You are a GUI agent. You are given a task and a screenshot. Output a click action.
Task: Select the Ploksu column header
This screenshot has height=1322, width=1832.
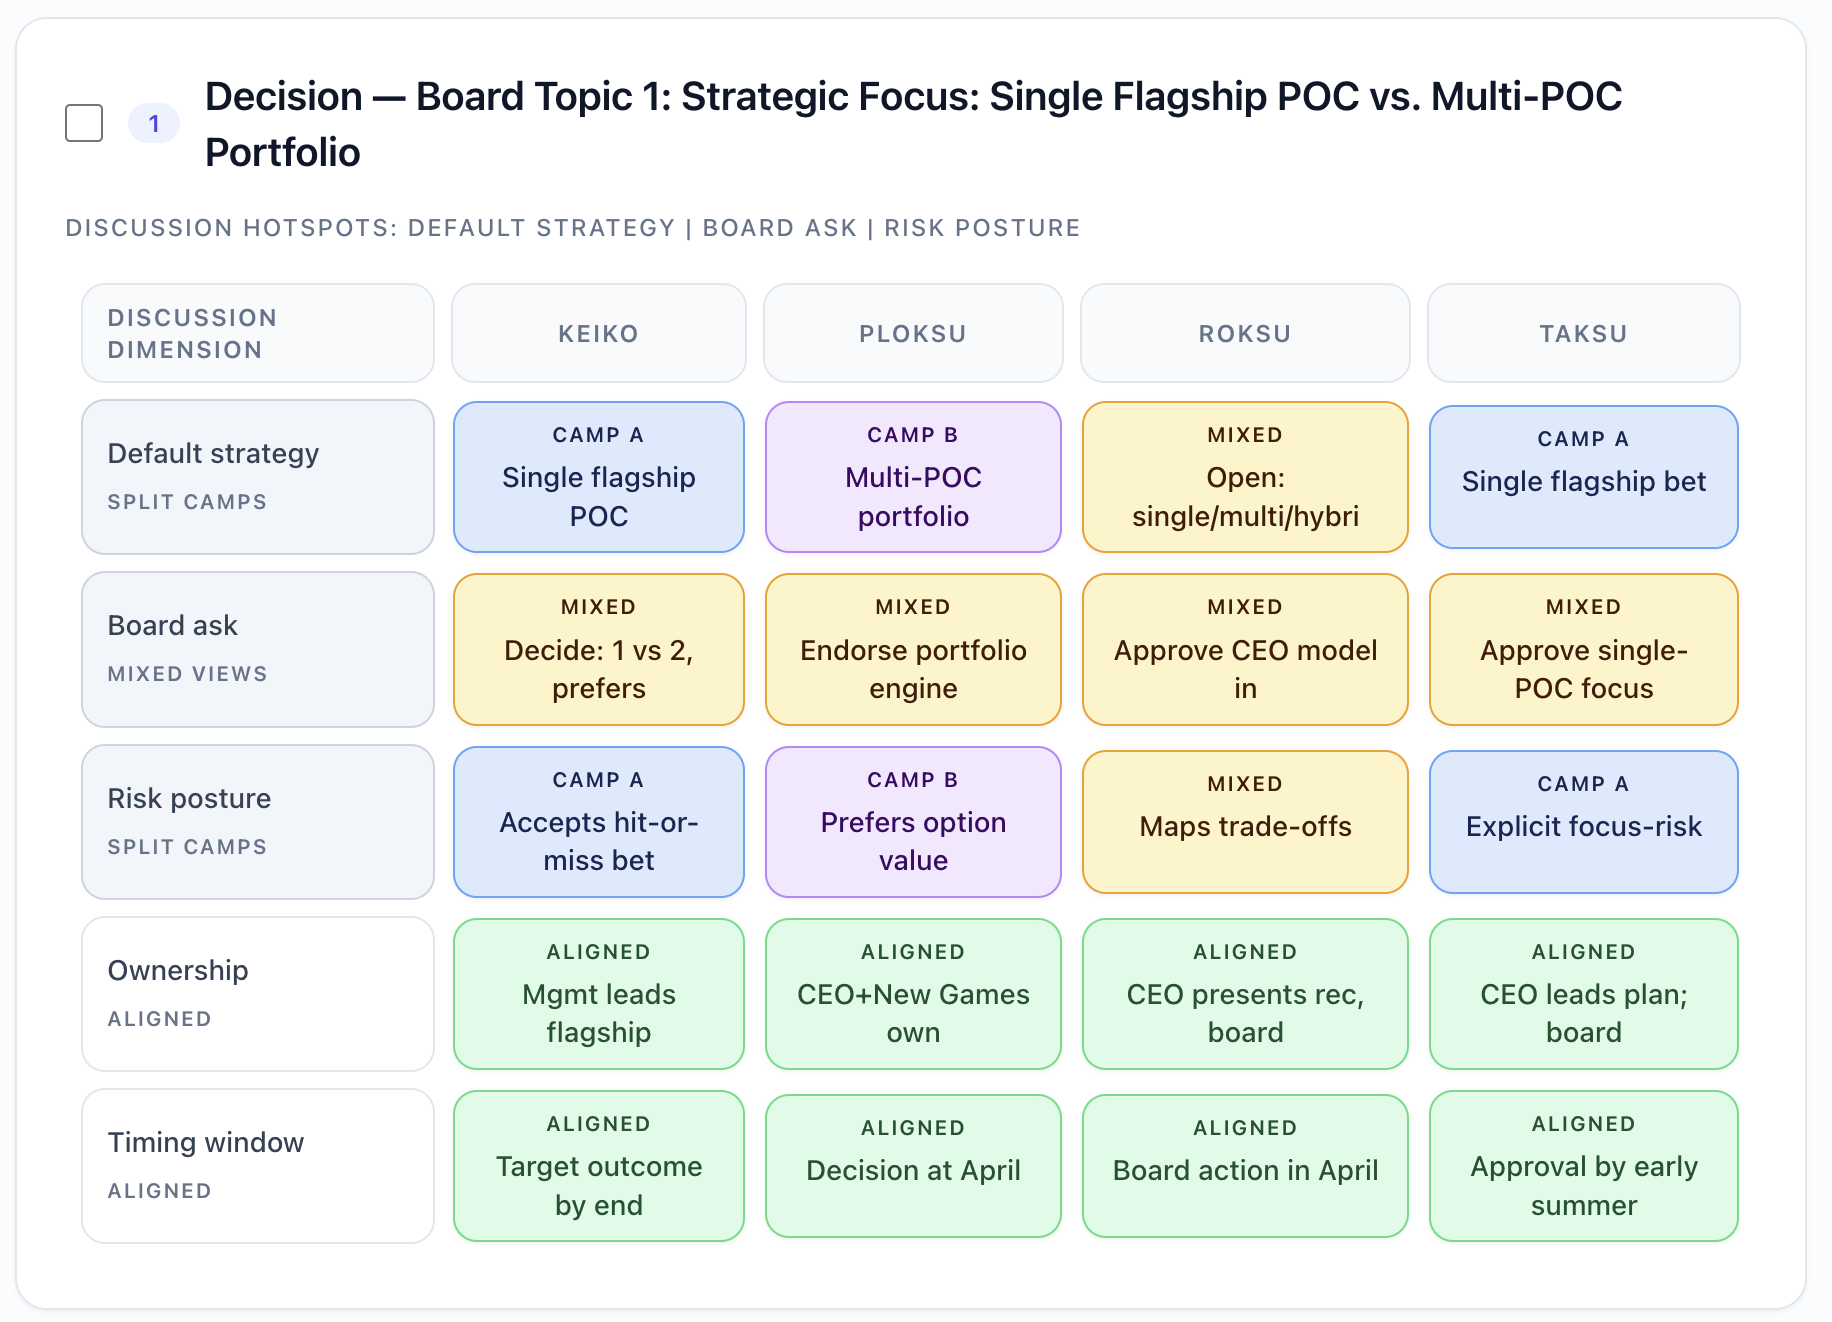(913, 333)
